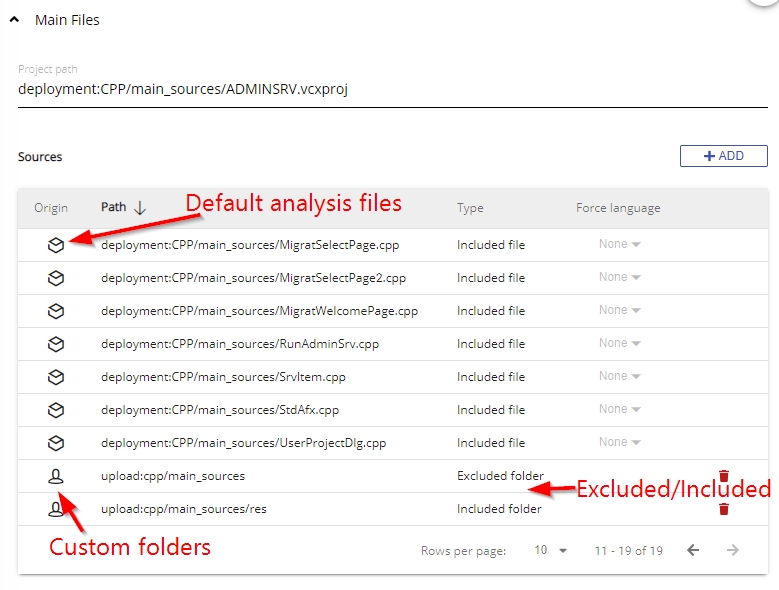Click the package origin icon for MigratSelectPage.cpp
The width and height of the screenshot is (779, 590).
pyautogui.click(x=56, y=245)
